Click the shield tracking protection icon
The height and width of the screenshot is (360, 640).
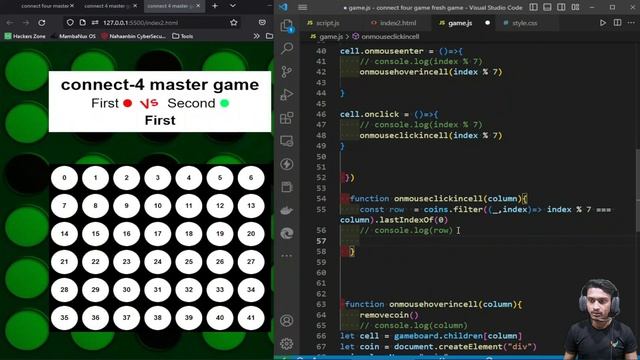coord(70,22)
